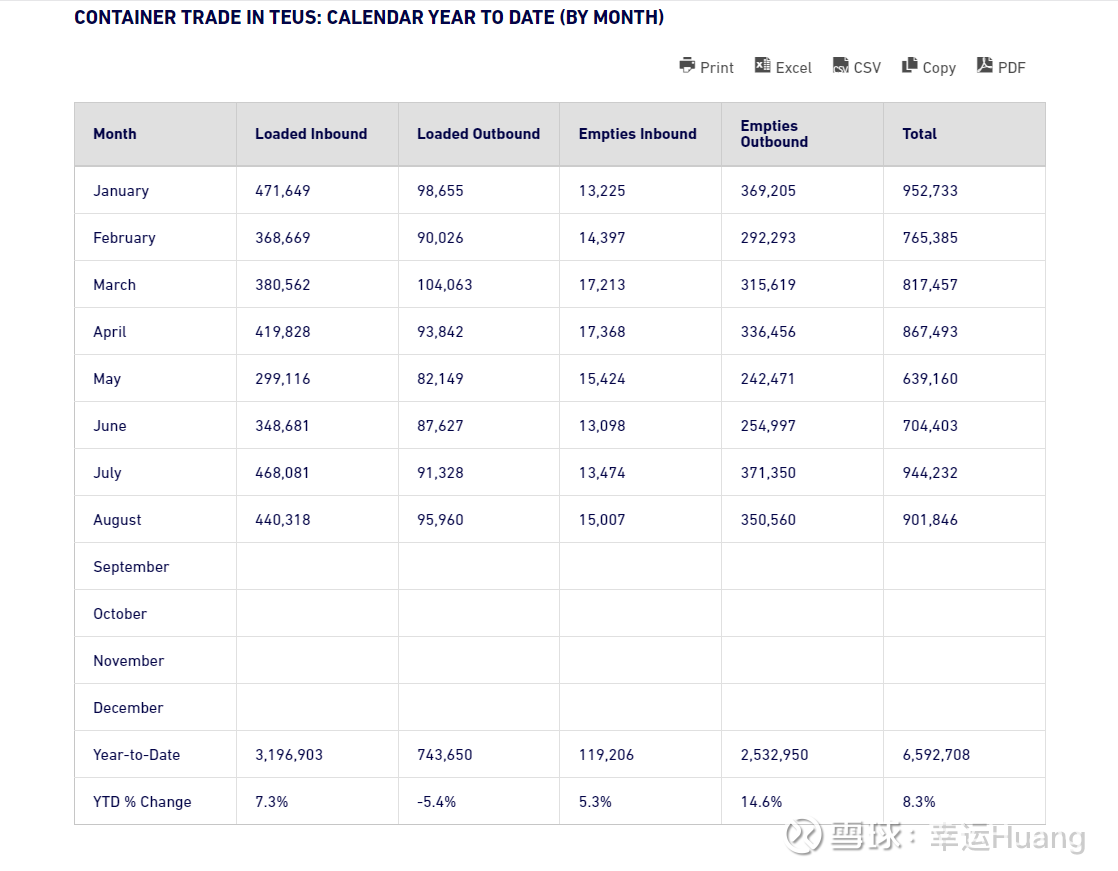The height and width of the screenshot is (871, 1118).
Task: Sort by Total column header
Action: pos(919,134)
